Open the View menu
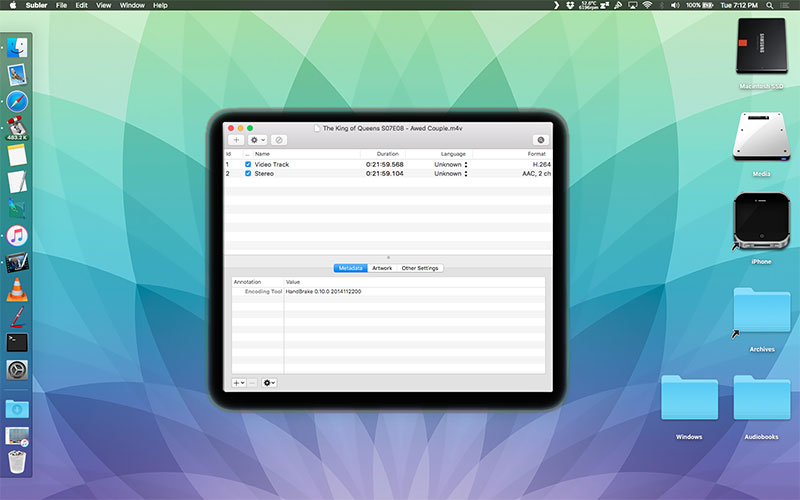 tap(104, 5)
